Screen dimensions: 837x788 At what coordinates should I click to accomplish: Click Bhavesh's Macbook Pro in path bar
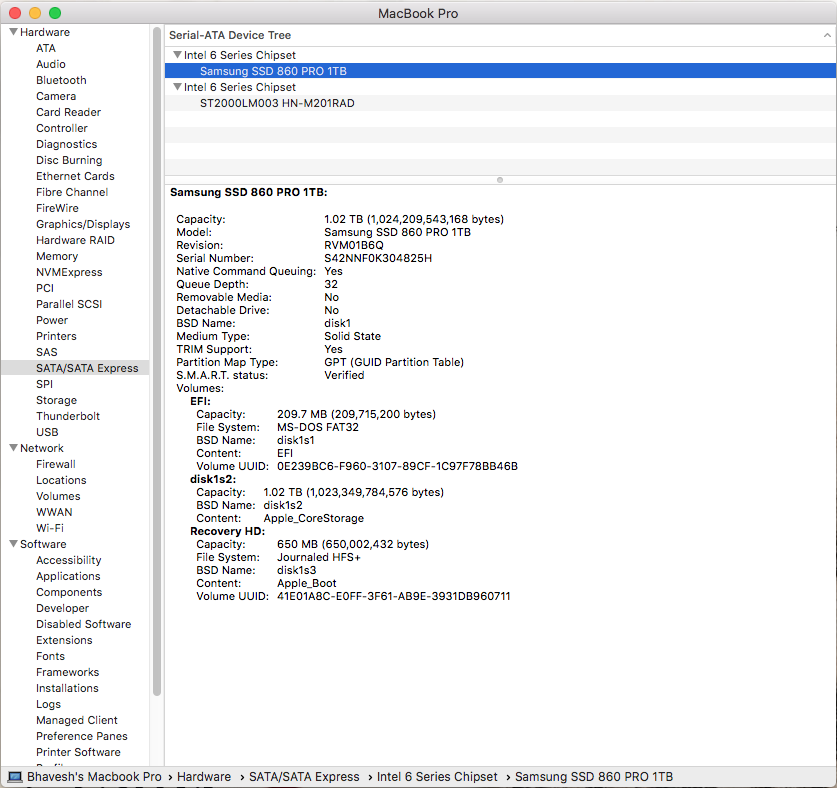(94, 777)
